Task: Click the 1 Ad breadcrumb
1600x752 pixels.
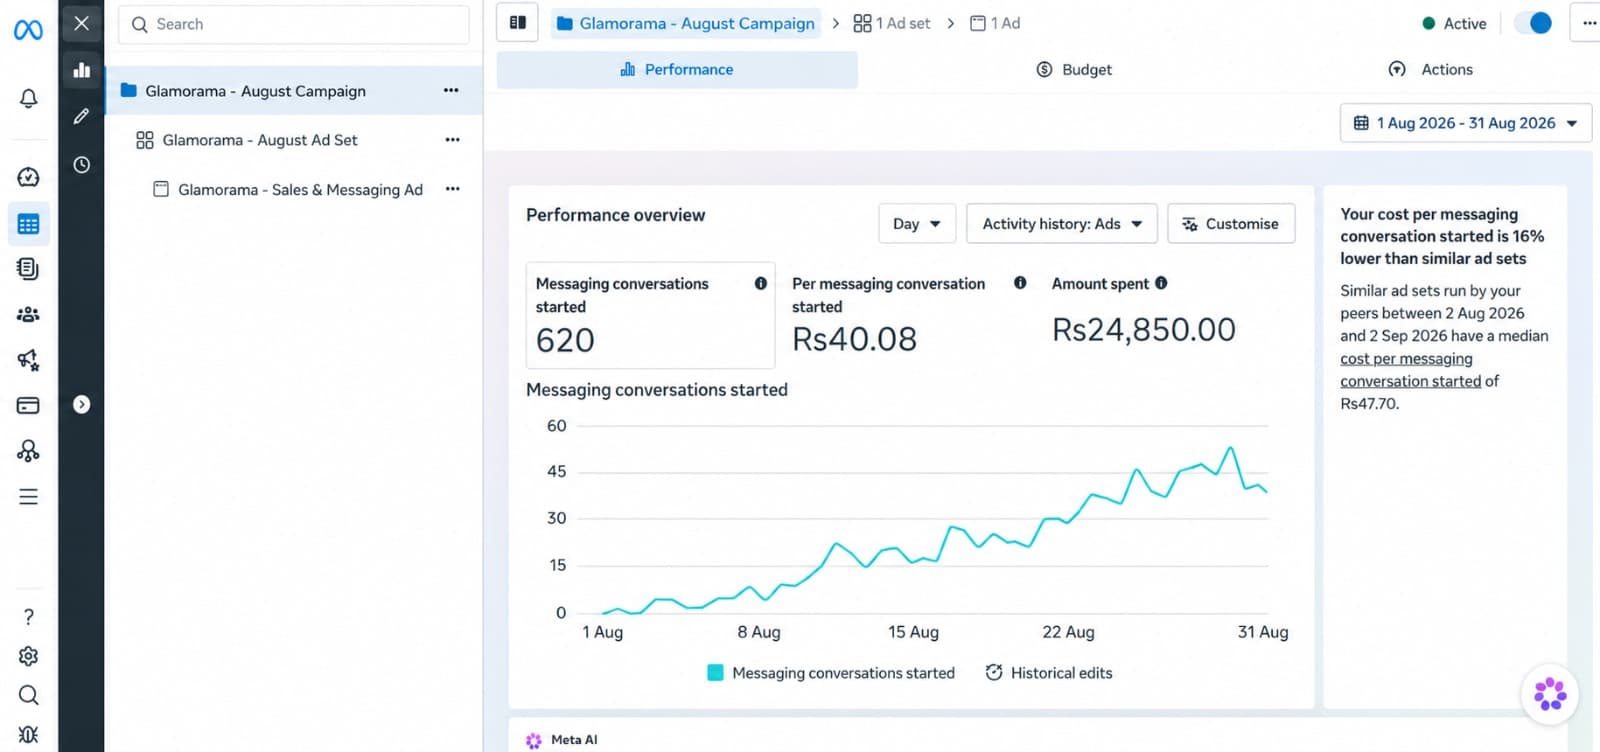Action: pos(995,23)
